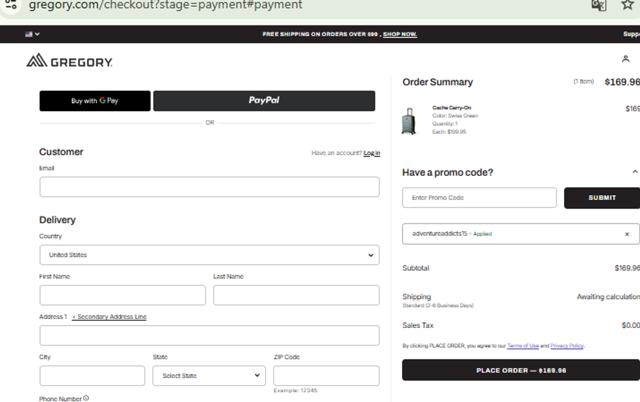Image resolution: width=640 pixels, height=402 pixels.
Task: Click the Cache Carry-On luggage thumbnail
Action: (409, 121)
